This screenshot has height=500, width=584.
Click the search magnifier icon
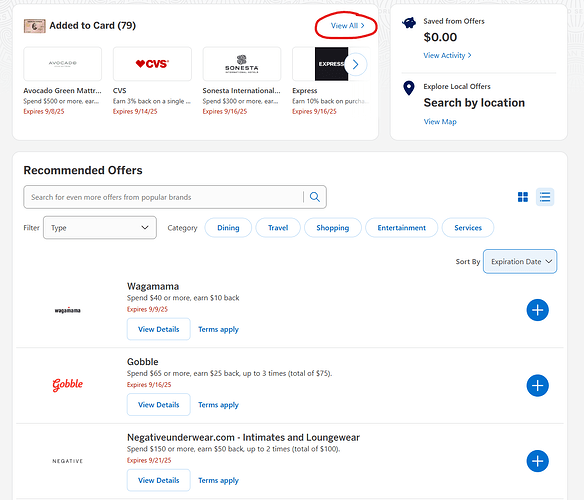[315, 197]
